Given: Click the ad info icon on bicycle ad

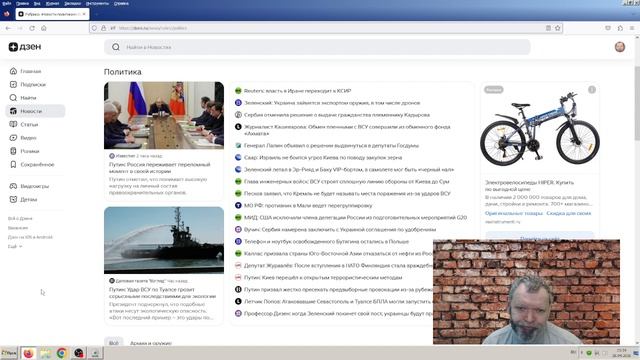Looking at the screenshot, I should [592, 89].
